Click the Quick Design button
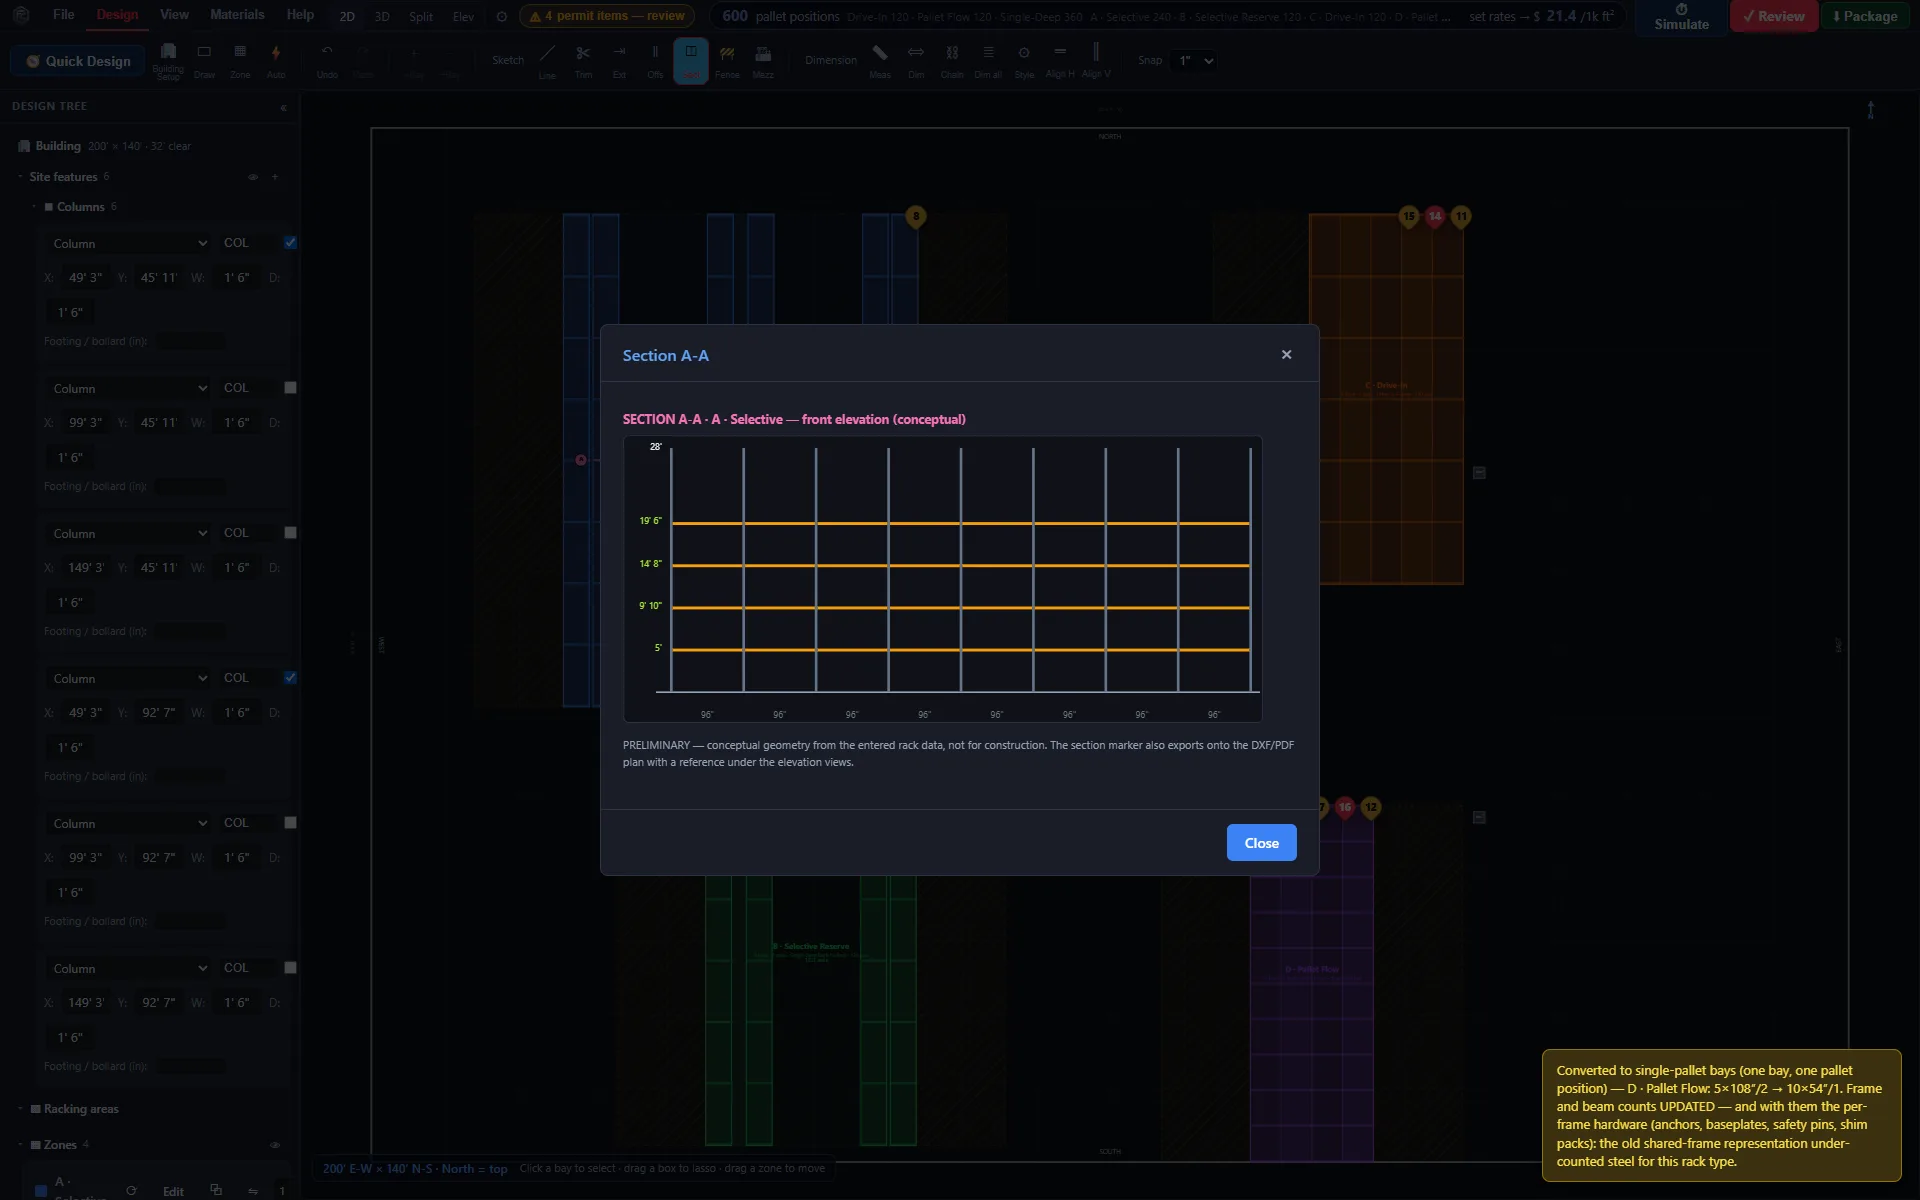Screen dimensions: 1920x1200 [78, 61]
